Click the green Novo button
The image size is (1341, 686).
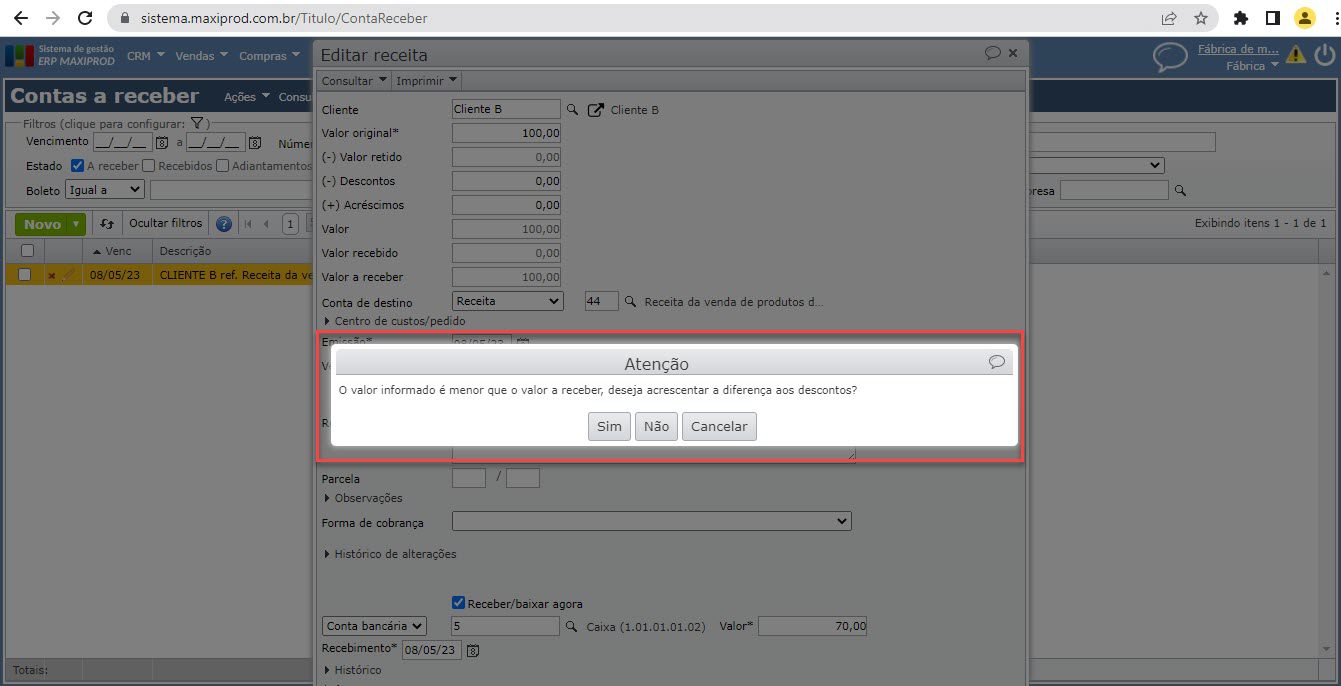pyautogui.click(x=42, y=224)
